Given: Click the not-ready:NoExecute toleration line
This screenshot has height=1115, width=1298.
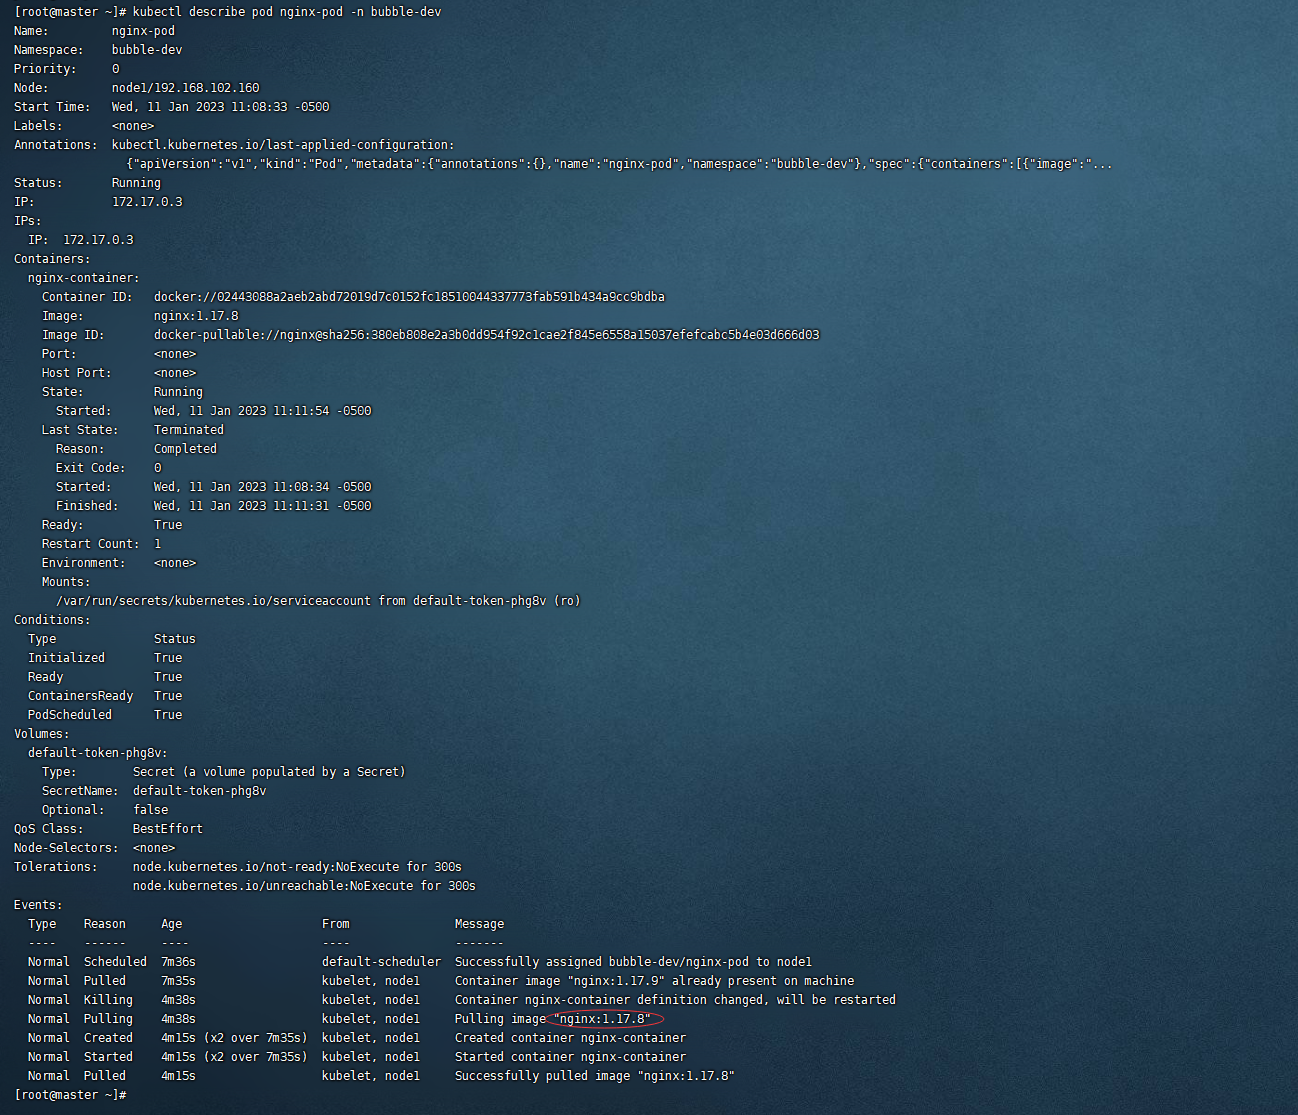Looking at the screenshot, I should 297,867.
